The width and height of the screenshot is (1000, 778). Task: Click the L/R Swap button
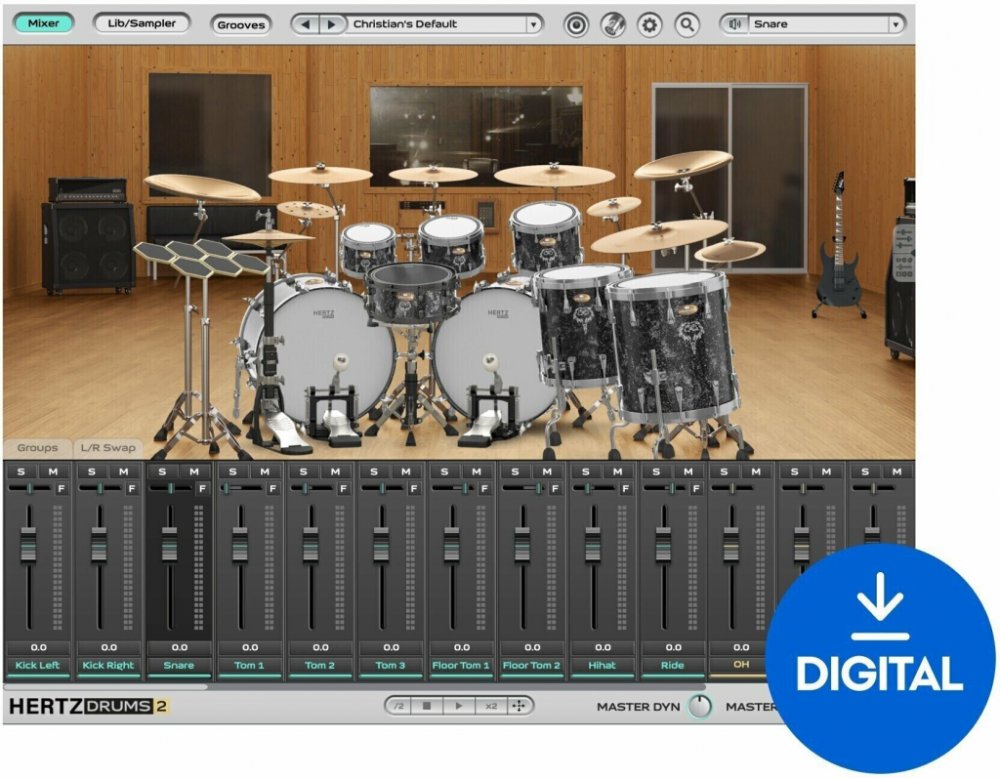(x=110, y=448)
